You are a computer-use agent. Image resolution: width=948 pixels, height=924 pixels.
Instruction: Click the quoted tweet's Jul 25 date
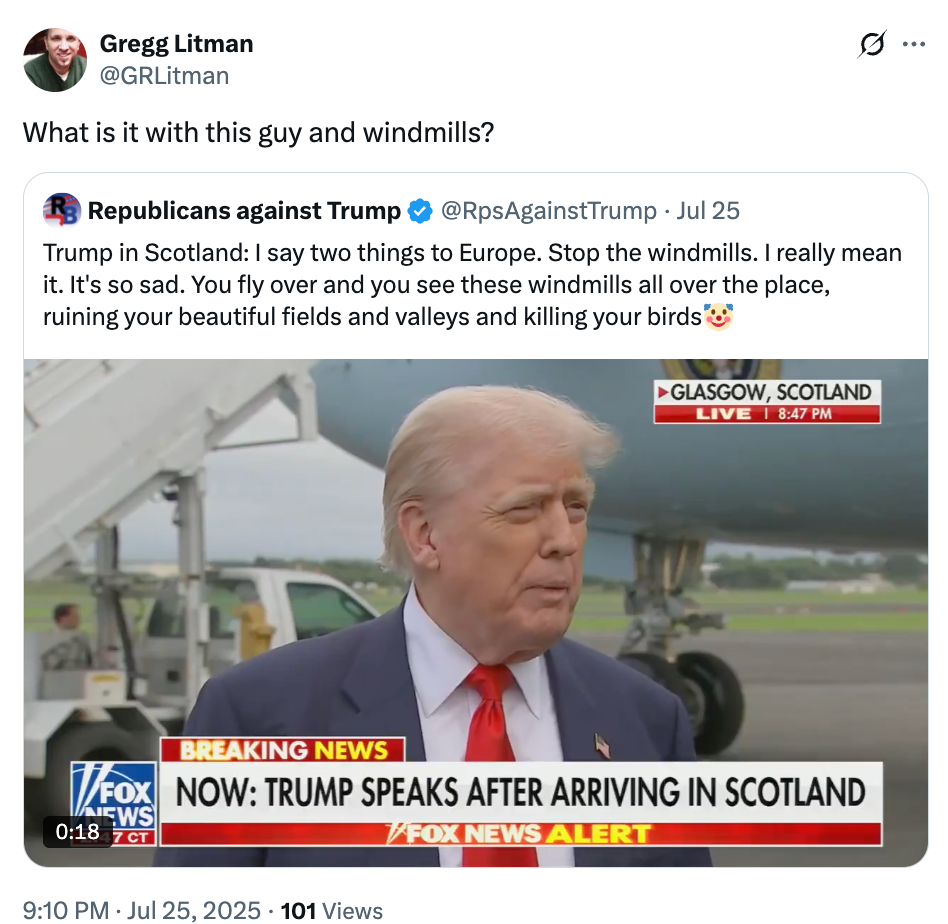tap(708, 211)
